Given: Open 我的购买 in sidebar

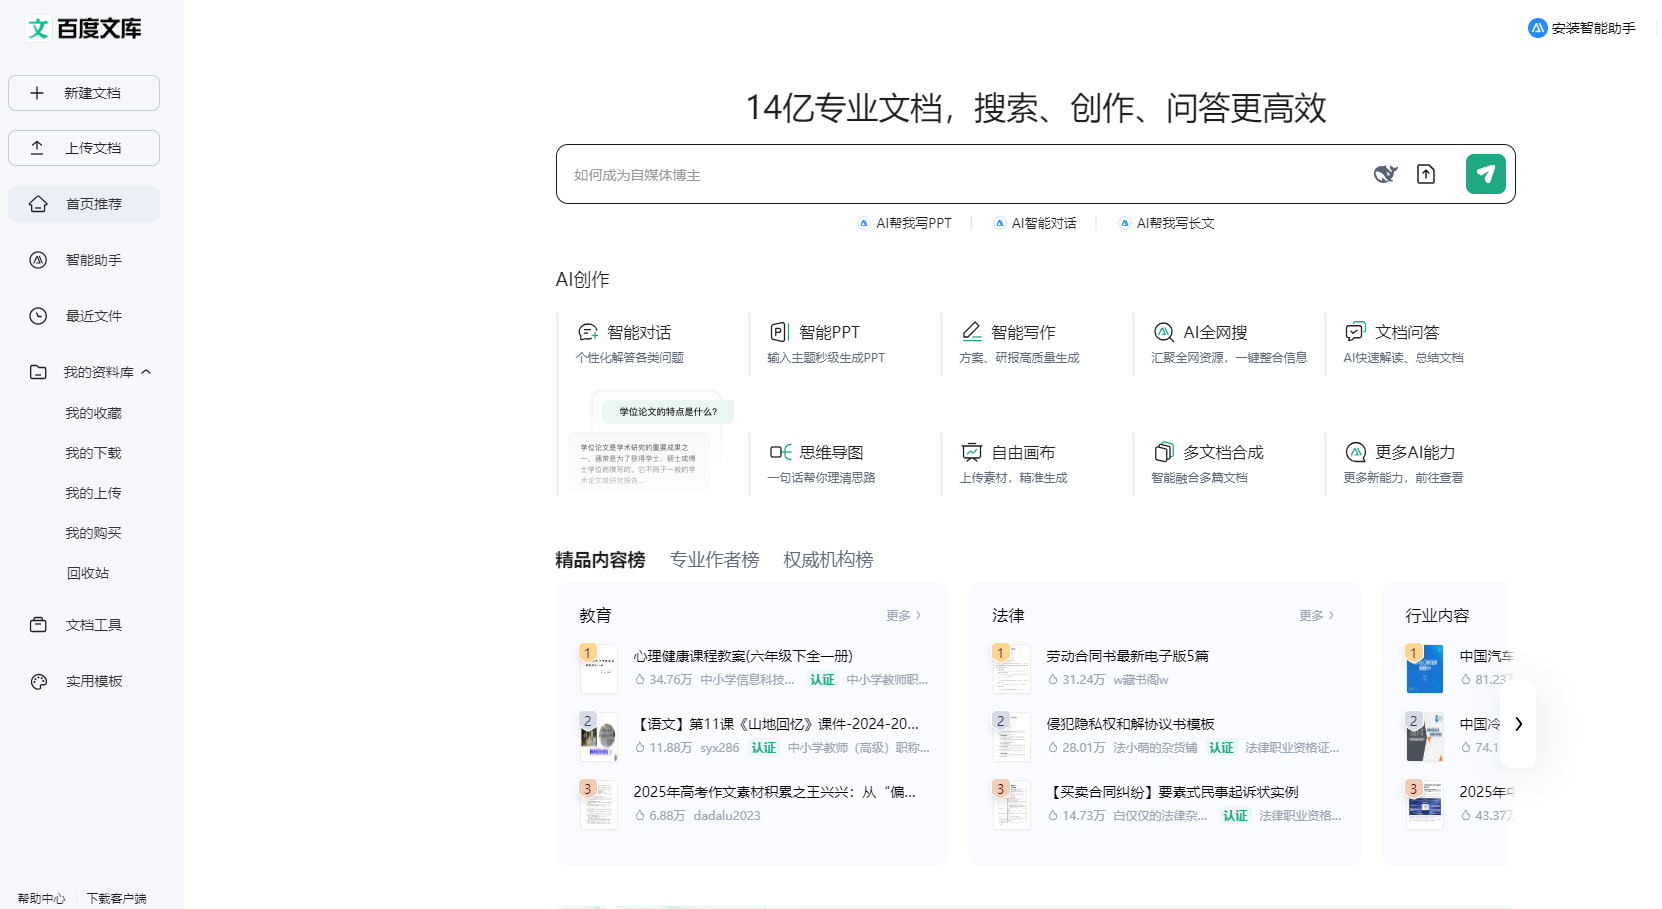Looking at the screenshot, I should [x=93, y=533].
